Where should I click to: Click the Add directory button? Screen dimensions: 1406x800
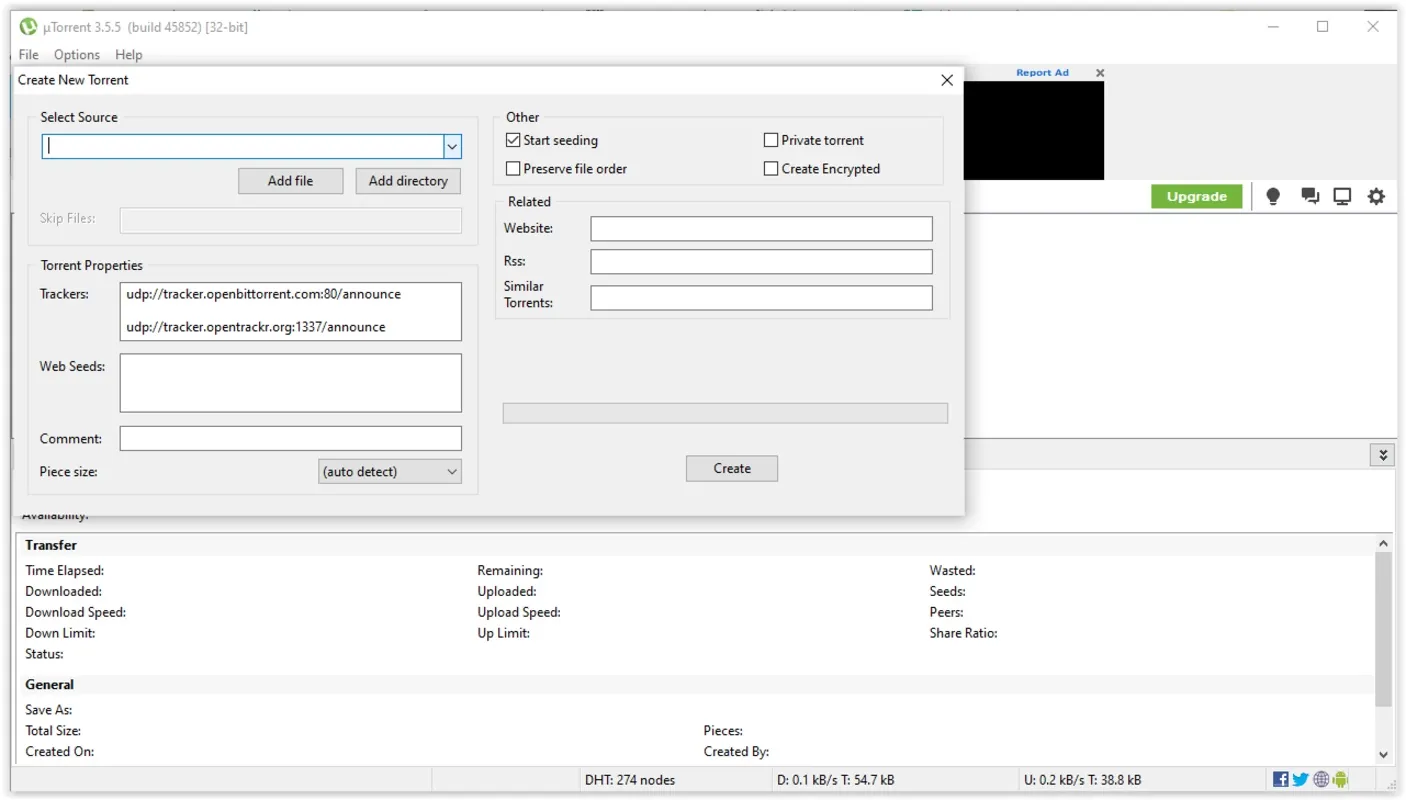click(x=408, y=181)
